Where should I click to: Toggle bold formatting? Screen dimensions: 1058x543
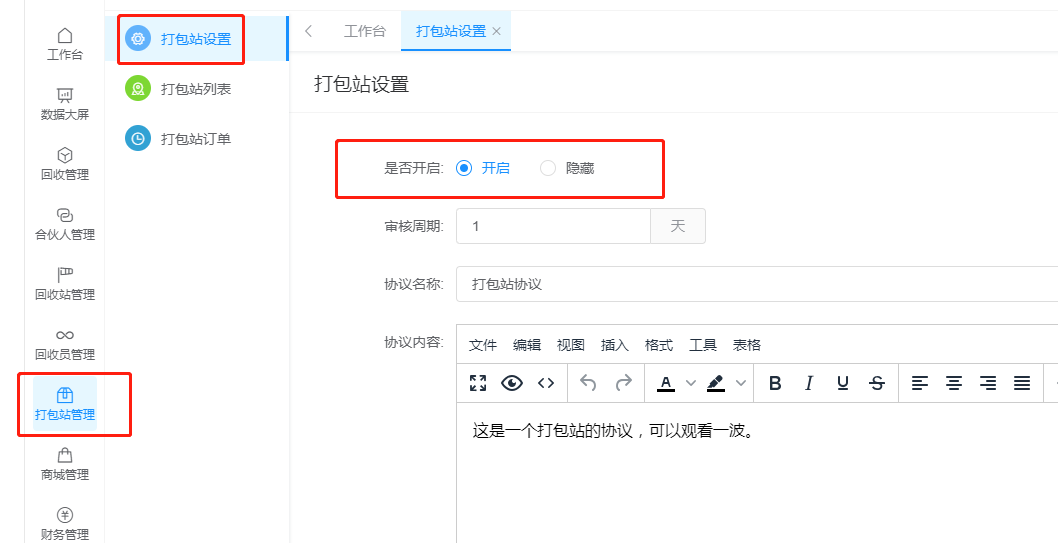click(x=775, y=383)
